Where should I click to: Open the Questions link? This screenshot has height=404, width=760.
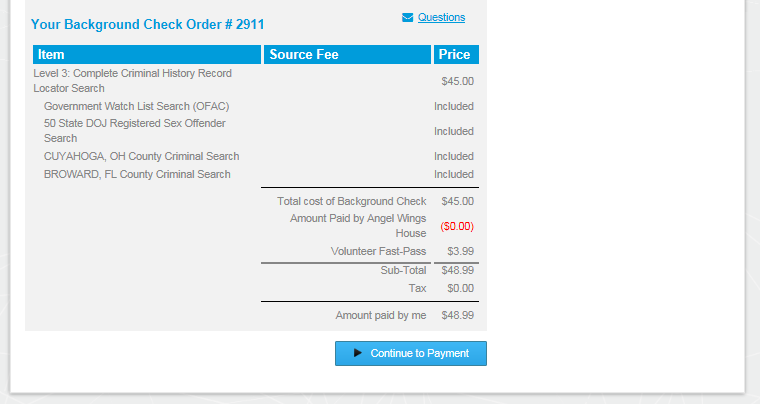coord(441,17)
